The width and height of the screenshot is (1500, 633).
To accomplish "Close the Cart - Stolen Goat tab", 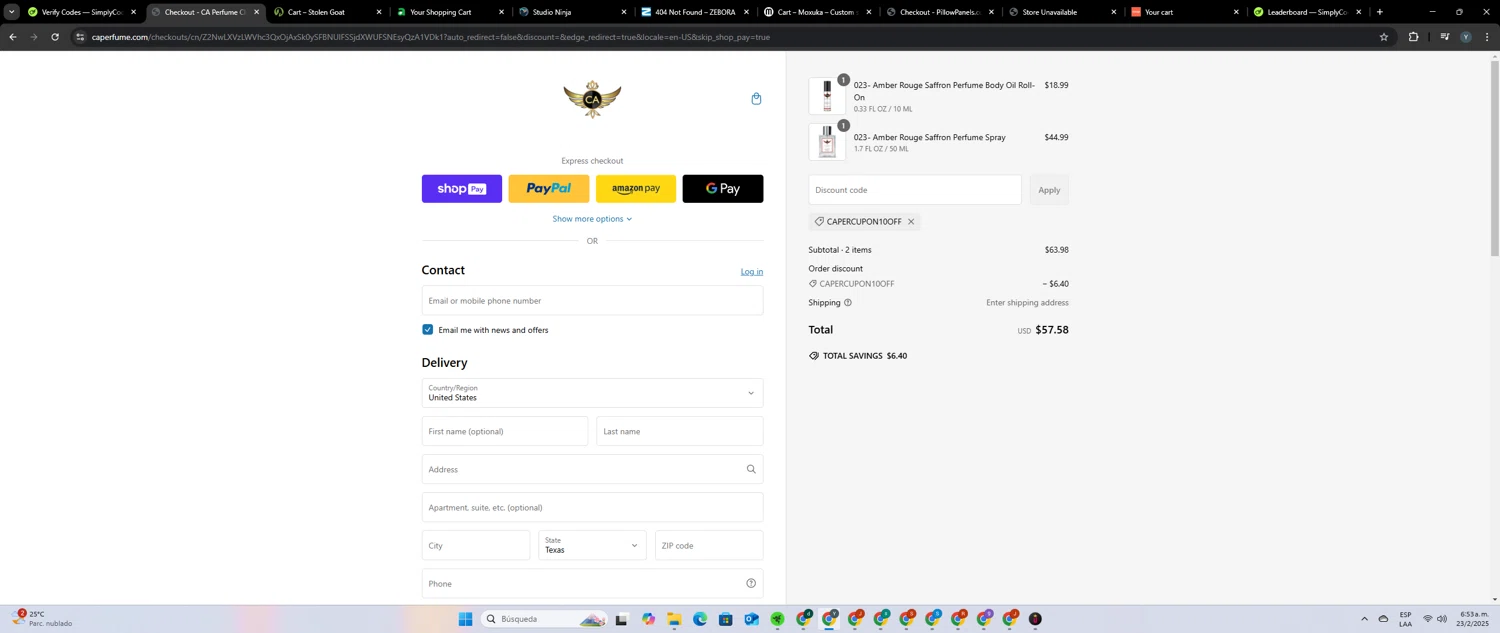I will coord(379,12).
